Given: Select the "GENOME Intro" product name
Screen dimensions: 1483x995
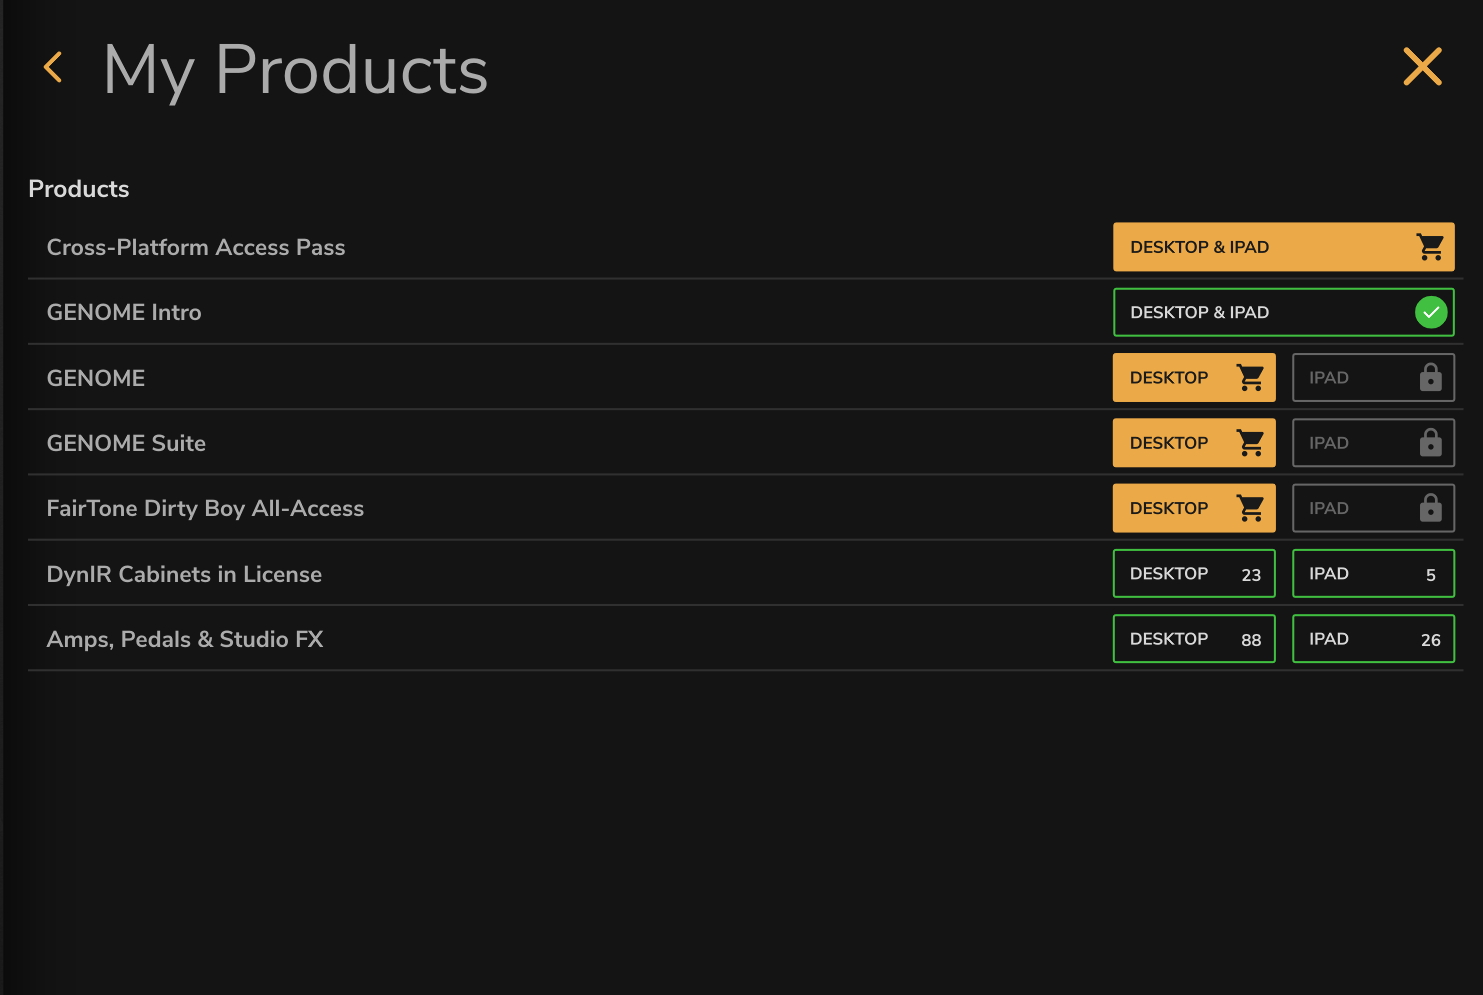Looking at the screenshot, I should click(124, 312).
